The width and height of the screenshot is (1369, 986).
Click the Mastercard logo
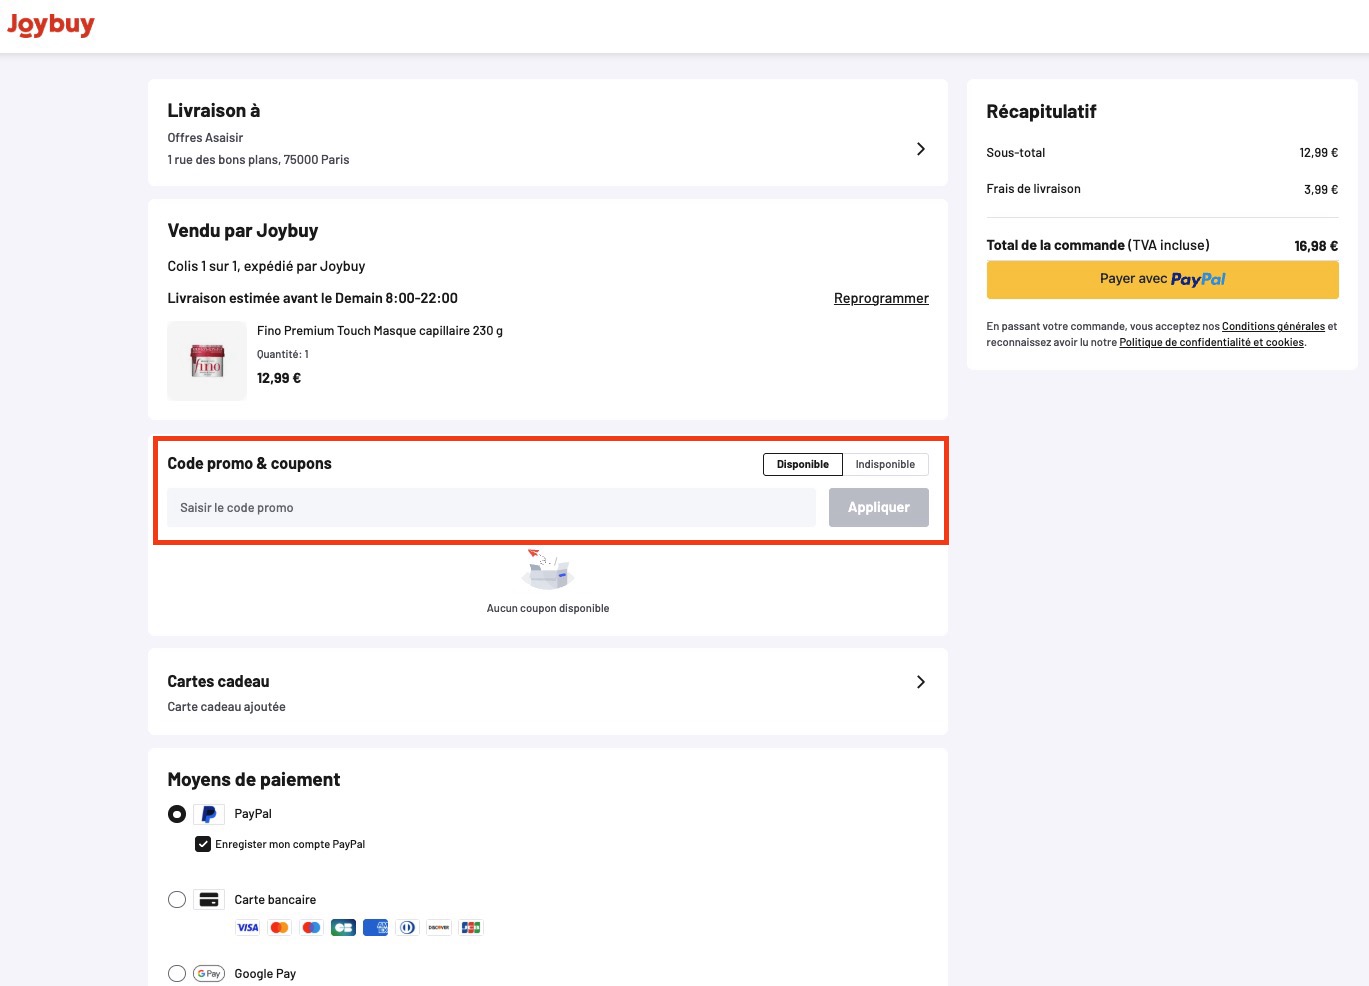pos(280,928)
